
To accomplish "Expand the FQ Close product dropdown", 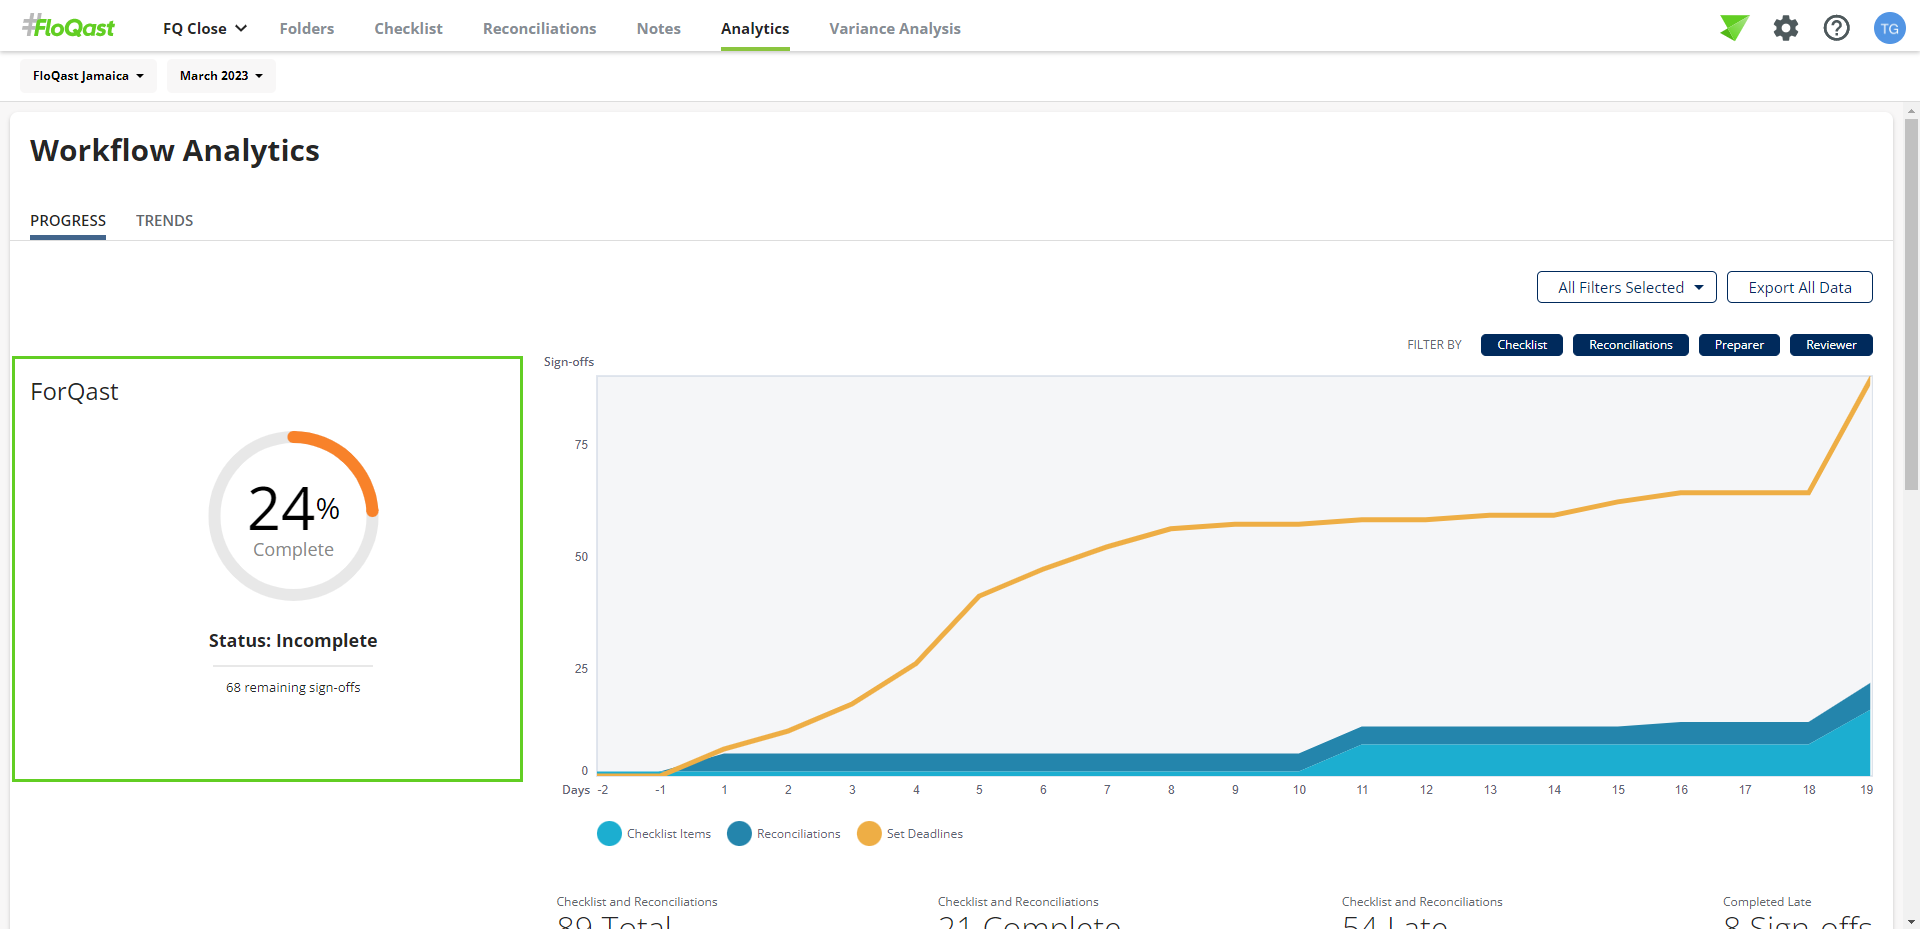I will 205,28.
